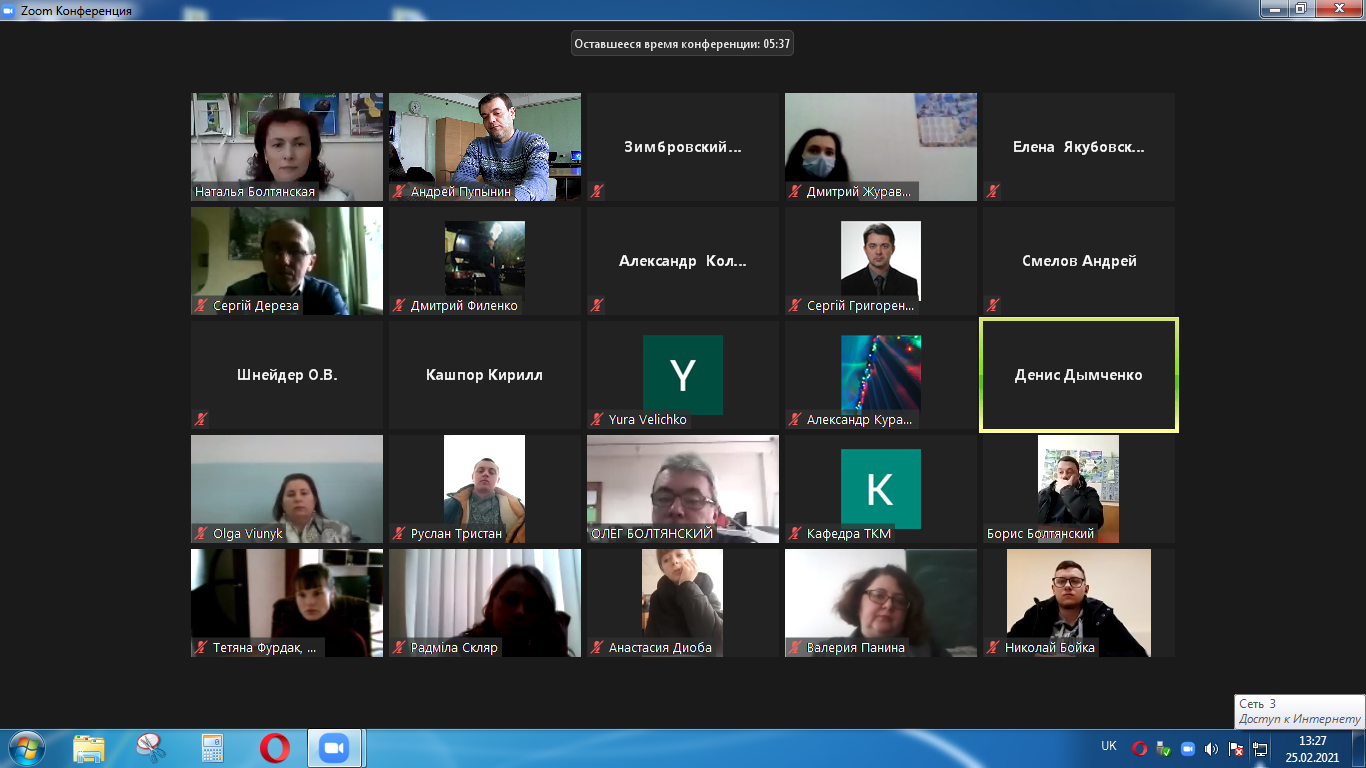
Task: Open the Windows Start menu
Action: pos(26,748)
